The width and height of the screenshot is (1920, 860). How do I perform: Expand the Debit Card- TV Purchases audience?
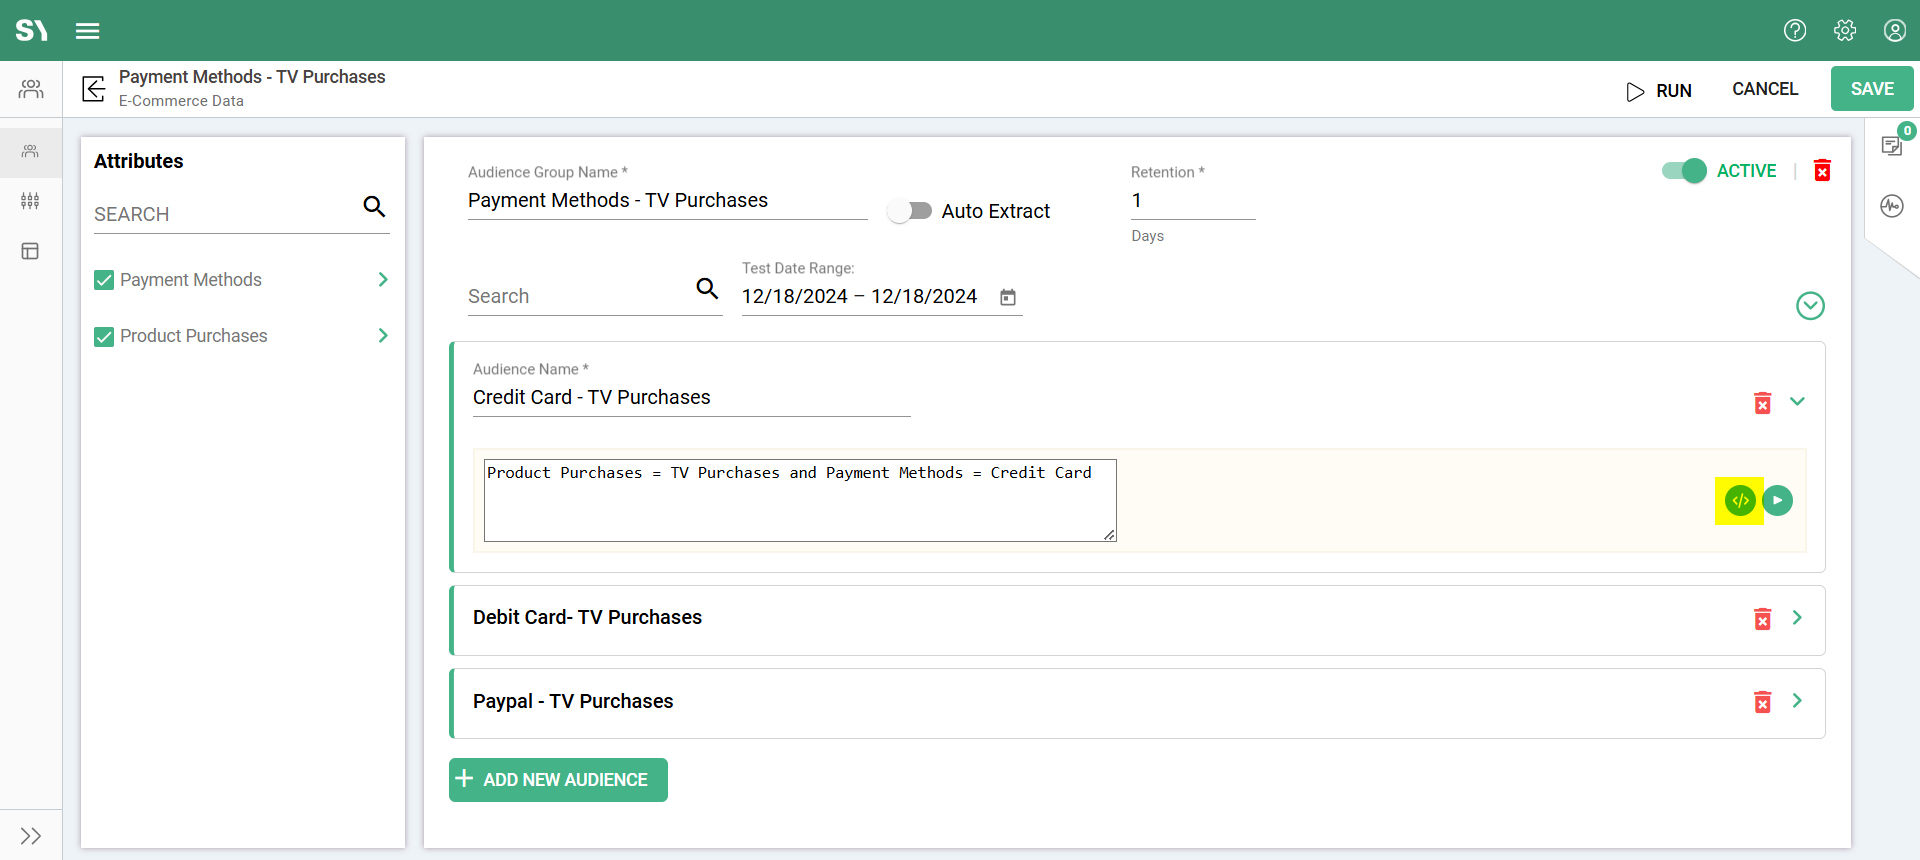point(1797,618)
